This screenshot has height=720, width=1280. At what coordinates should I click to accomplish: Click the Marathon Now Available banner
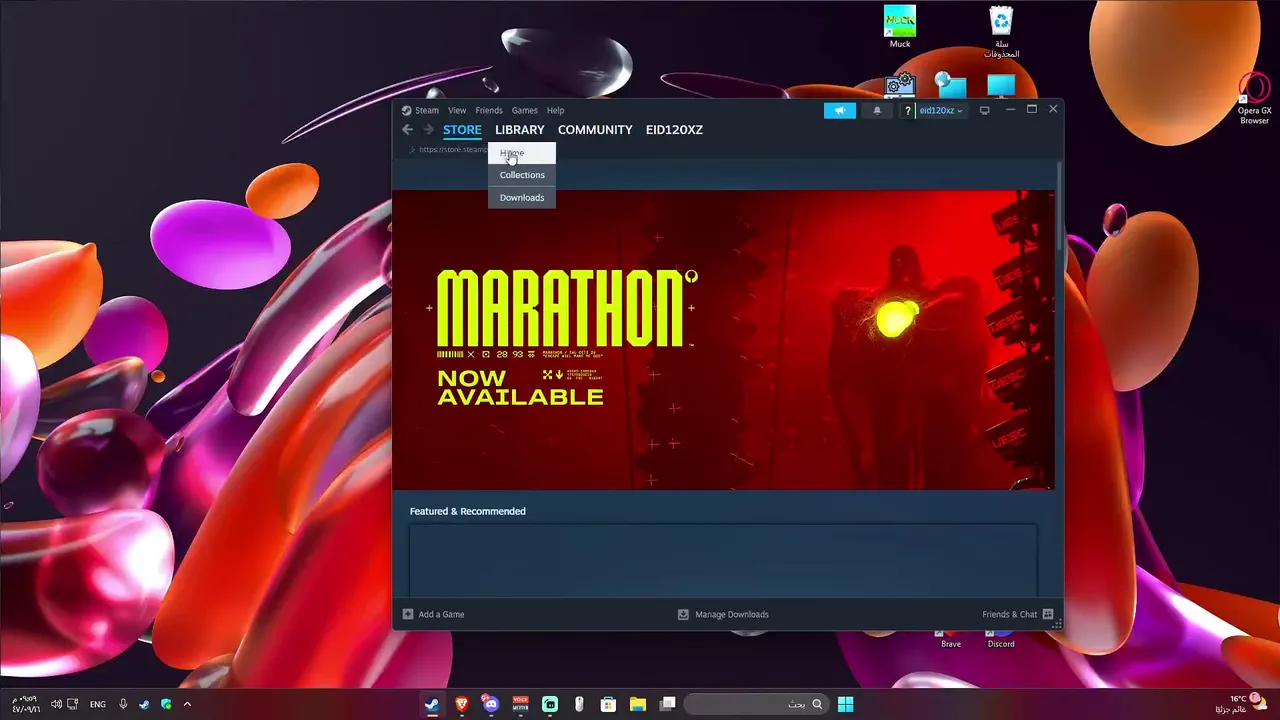(x=723, y=340)
